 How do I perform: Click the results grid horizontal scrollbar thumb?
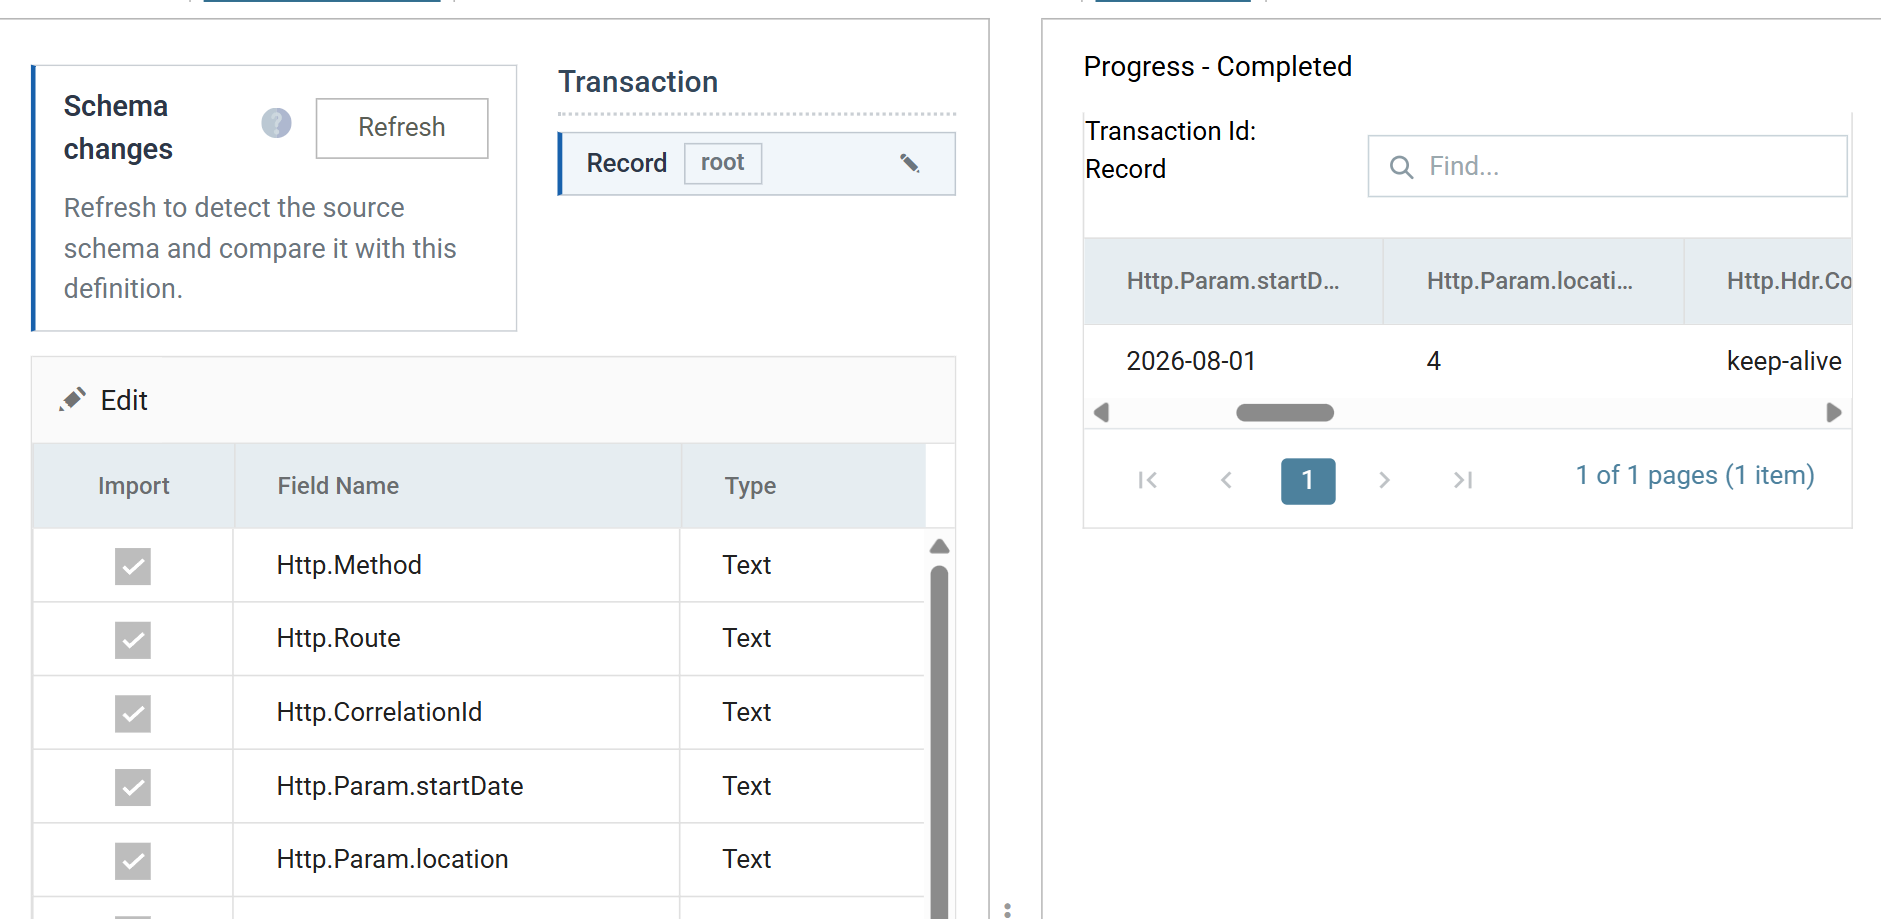point(1285,413)
